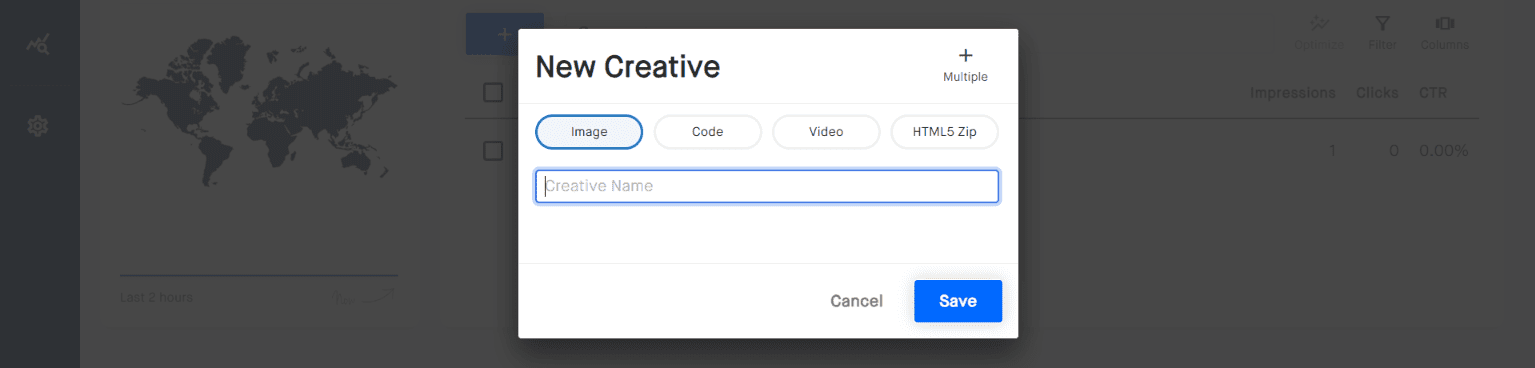Open settings gear in the sidebar
This screenshot has width=1535, height=368.
tap(39, 126)
